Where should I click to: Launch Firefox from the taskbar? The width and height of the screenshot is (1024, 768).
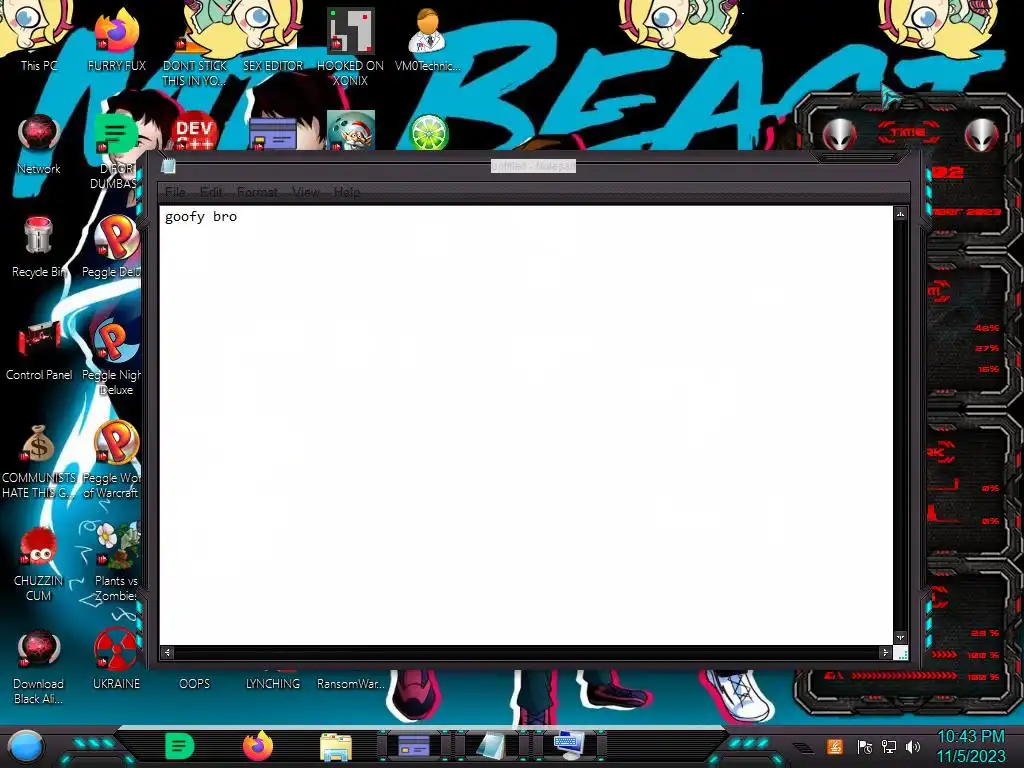click(258, 746)
